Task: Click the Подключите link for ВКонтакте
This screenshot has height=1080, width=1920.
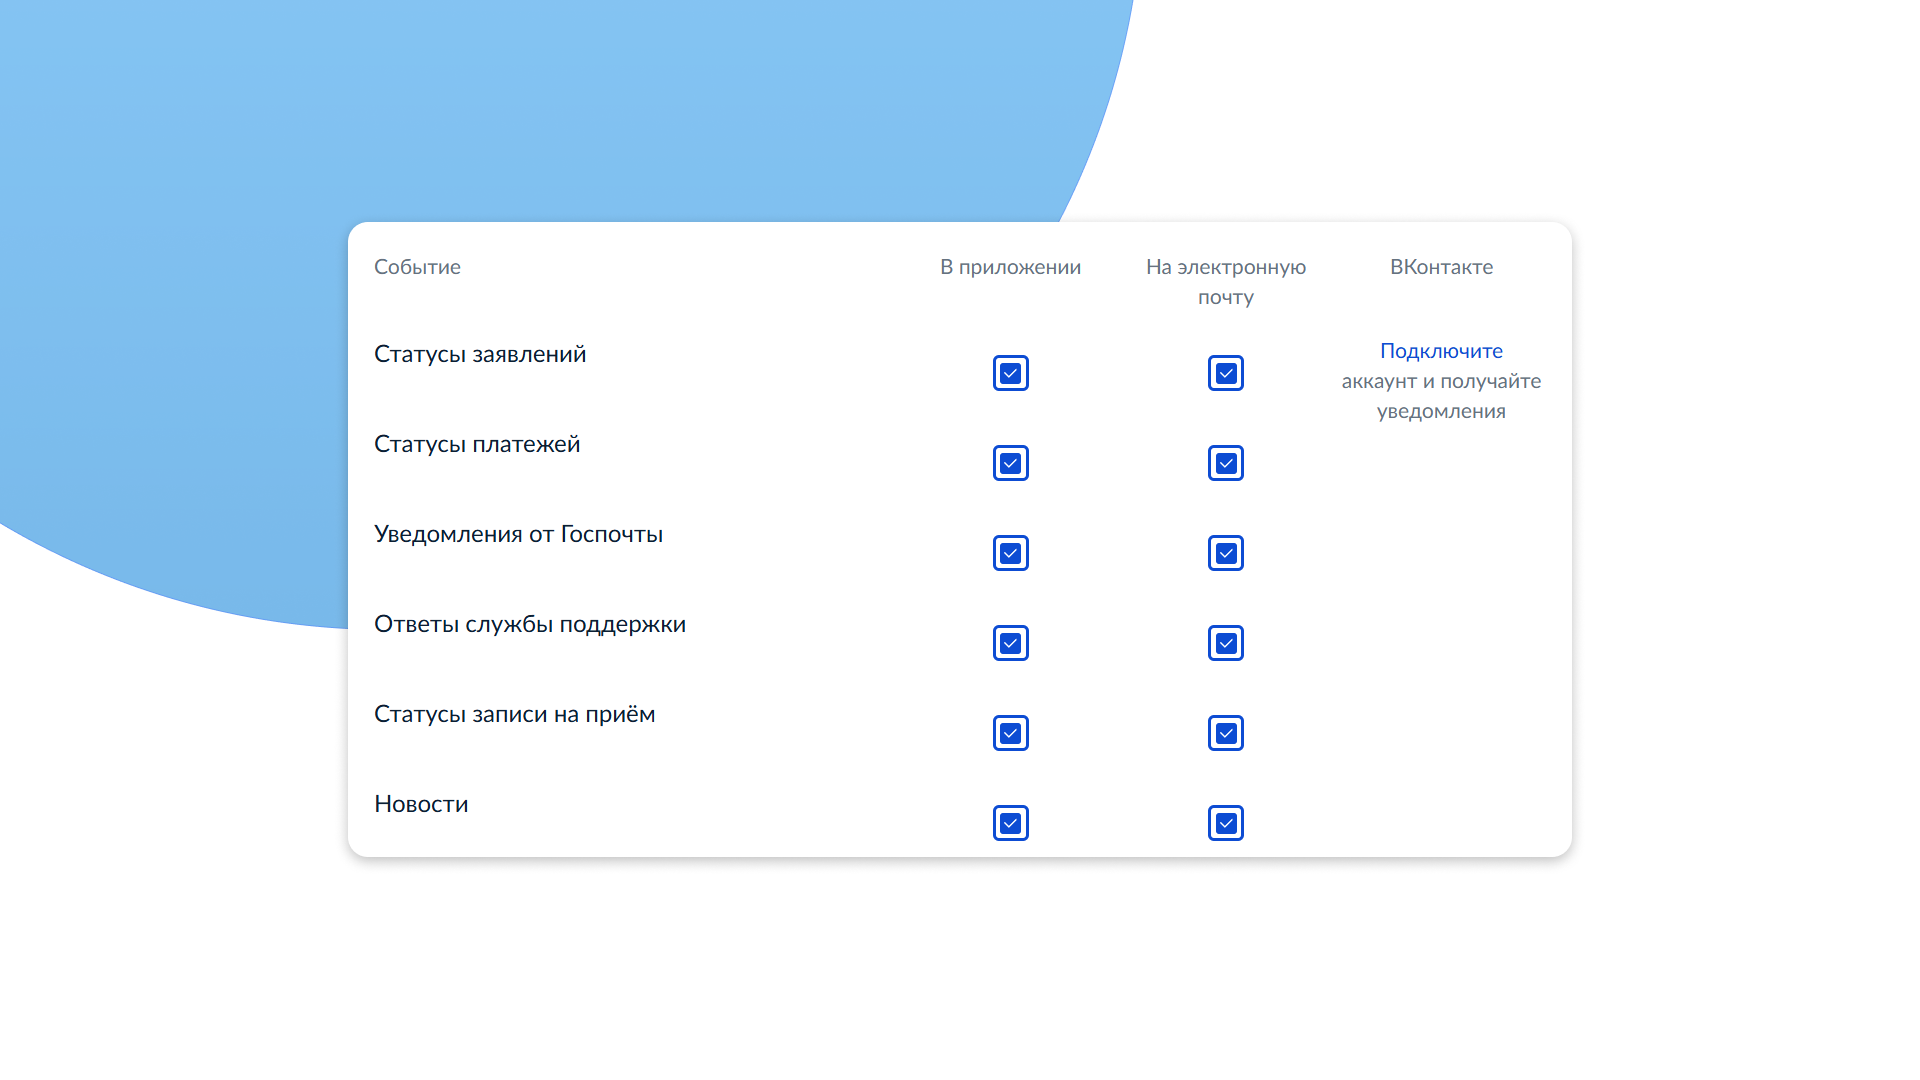Action: (1440, 351)
